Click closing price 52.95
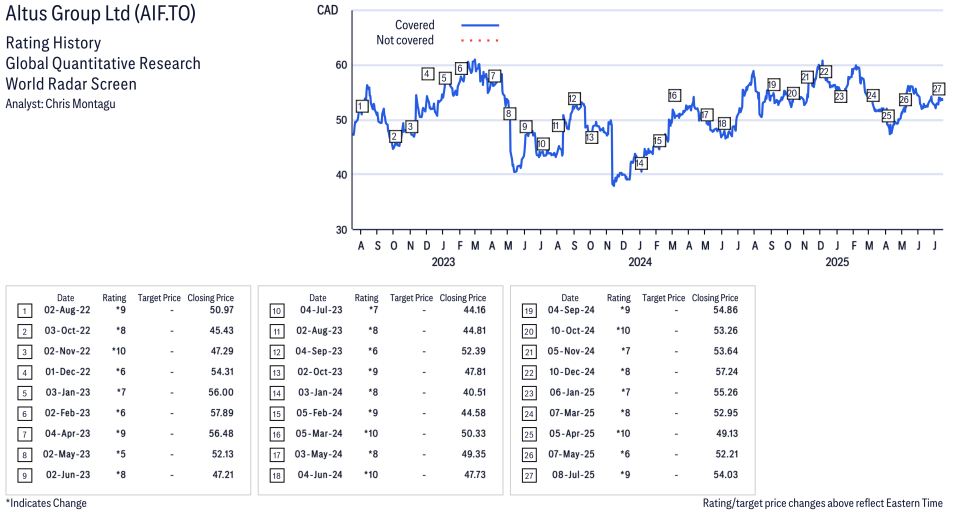Screen dimensions: 954x510 [x=726, y=413]
